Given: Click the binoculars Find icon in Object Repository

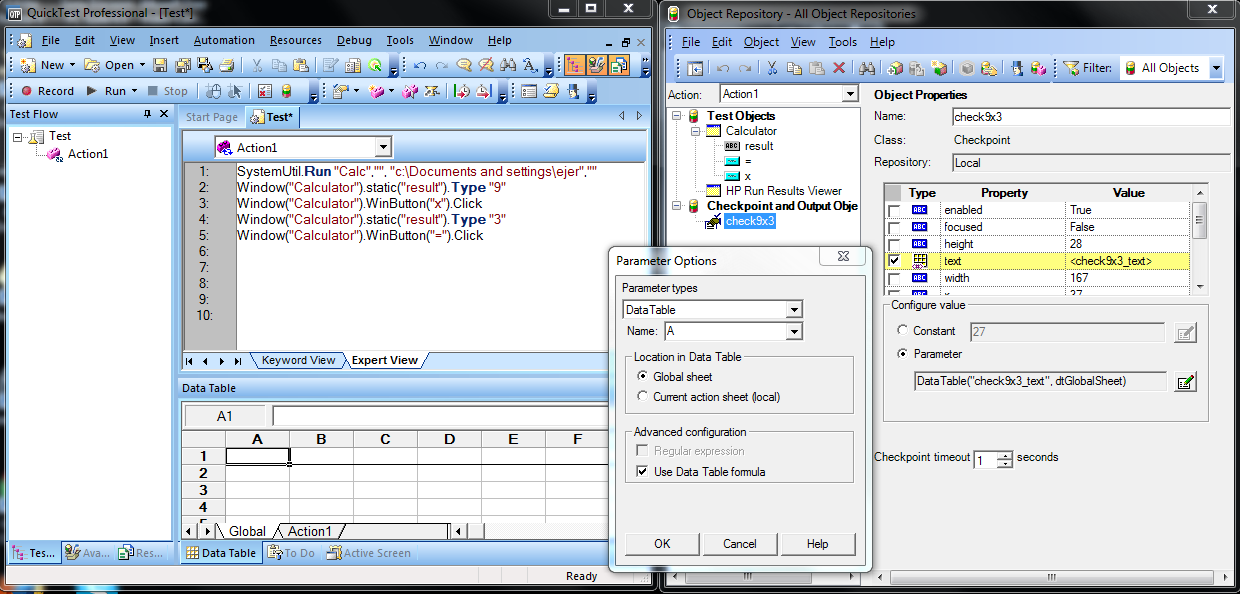Looking at the screenshot, I should pos(867,68).
